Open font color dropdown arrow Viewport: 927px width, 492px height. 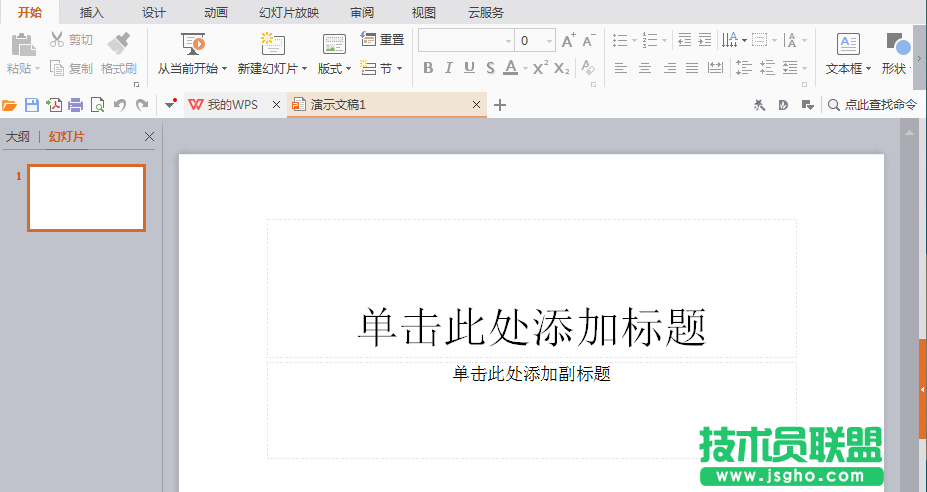click(525, 69)
